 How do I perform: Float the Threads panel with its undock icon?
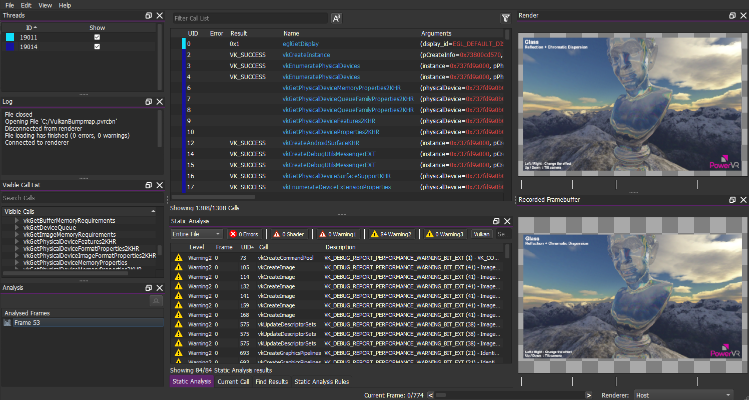[148, 16]
